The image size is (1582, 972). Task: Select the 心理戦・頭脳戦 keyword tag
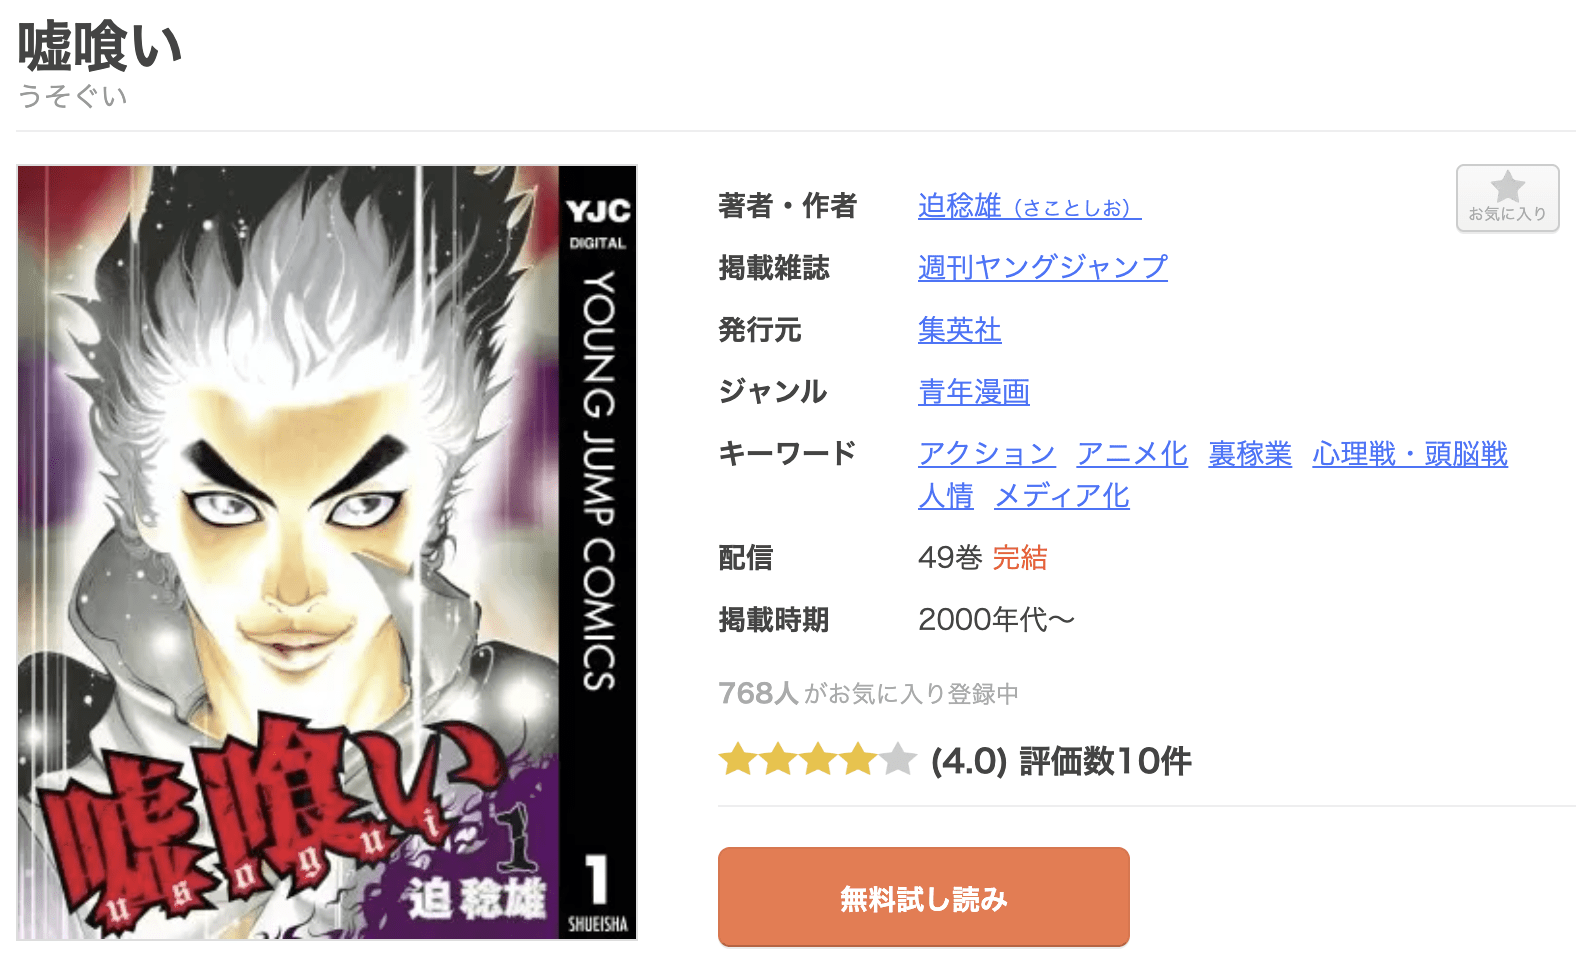(1409, 454)
